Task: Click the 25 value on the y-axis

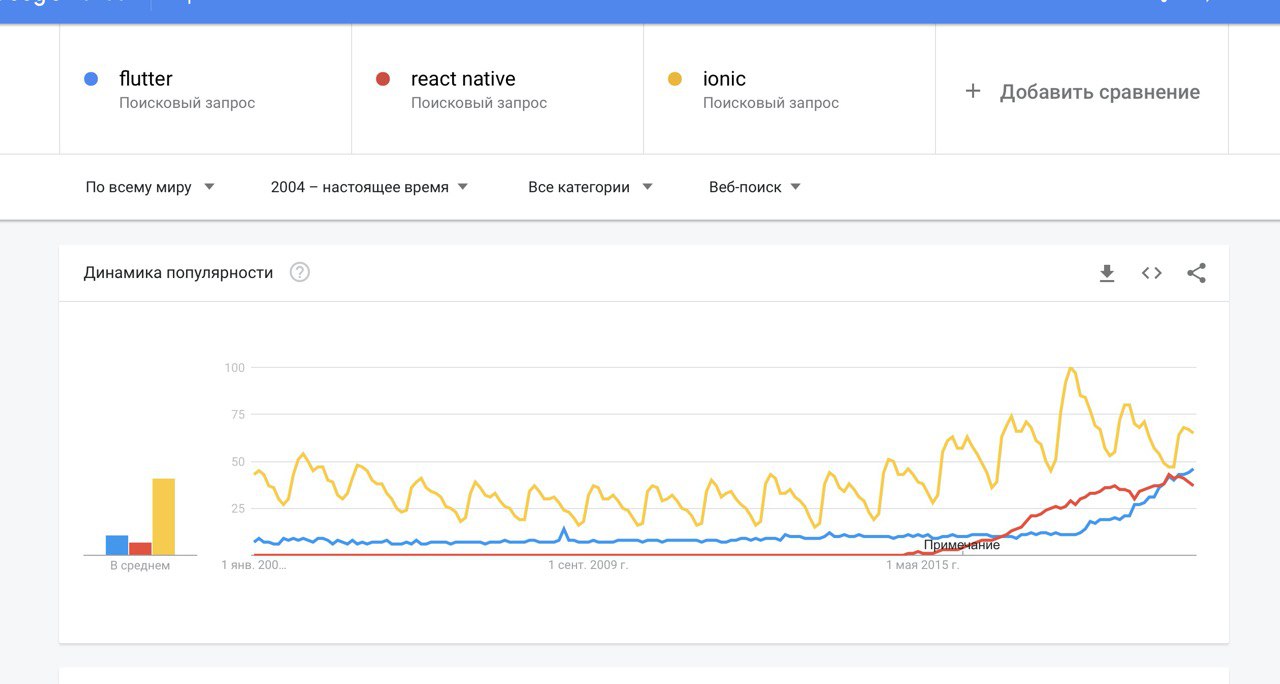Action: tap(238, 509)
